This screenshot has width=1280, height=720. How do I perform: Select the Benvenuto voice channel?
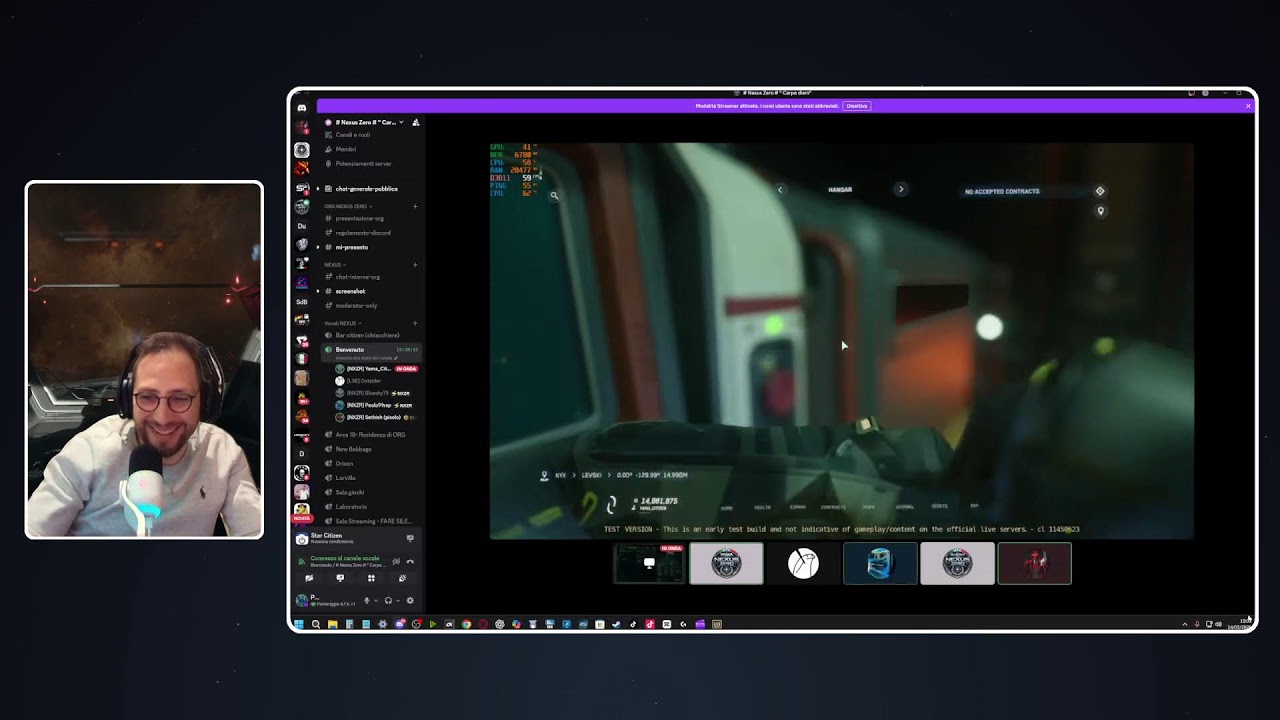(x=371, y=352)
